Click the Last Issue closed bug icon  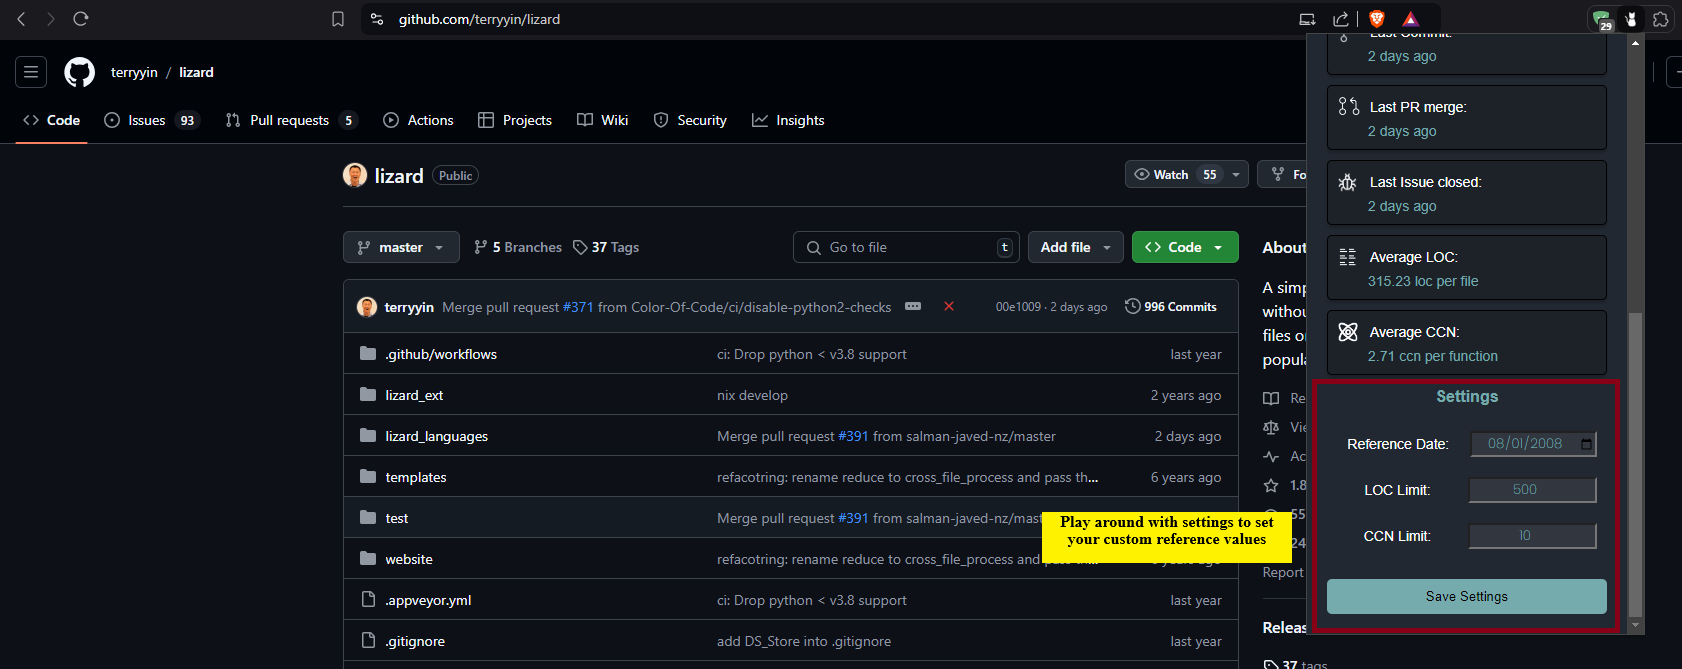click(x=1348, y=182)
